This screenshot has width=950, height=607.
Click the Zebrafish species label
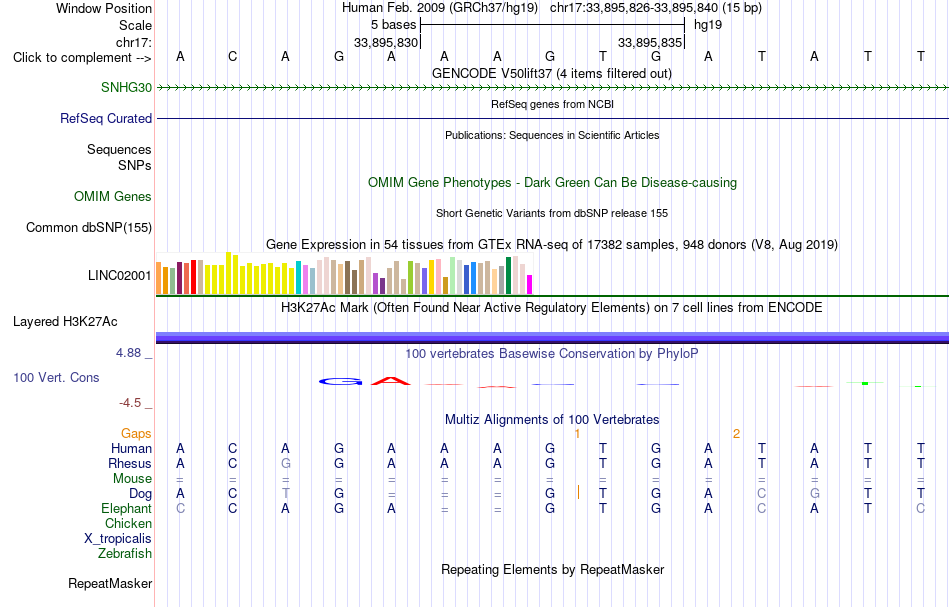point(125,553)
